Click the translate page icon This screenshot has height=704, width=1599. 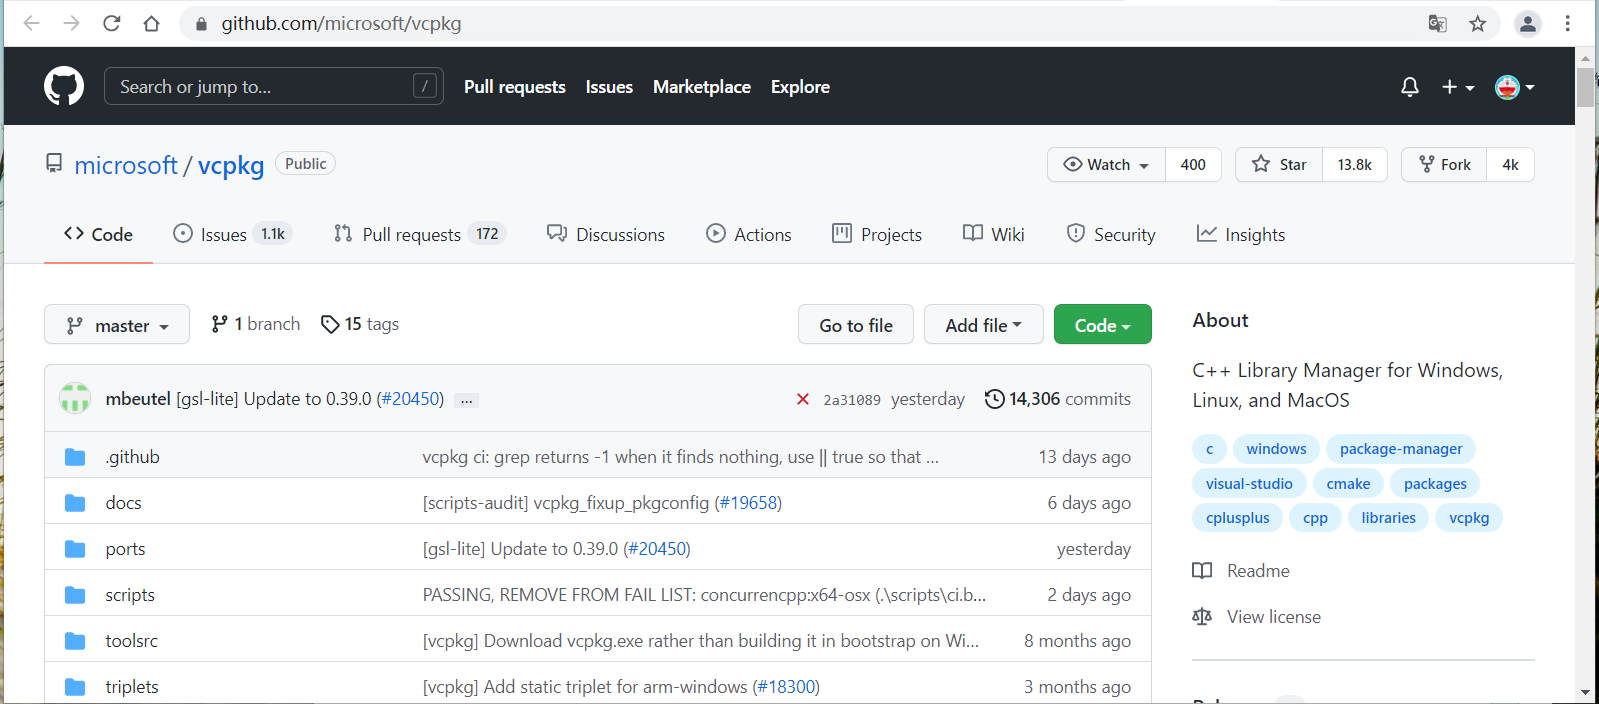(1438, 23)
